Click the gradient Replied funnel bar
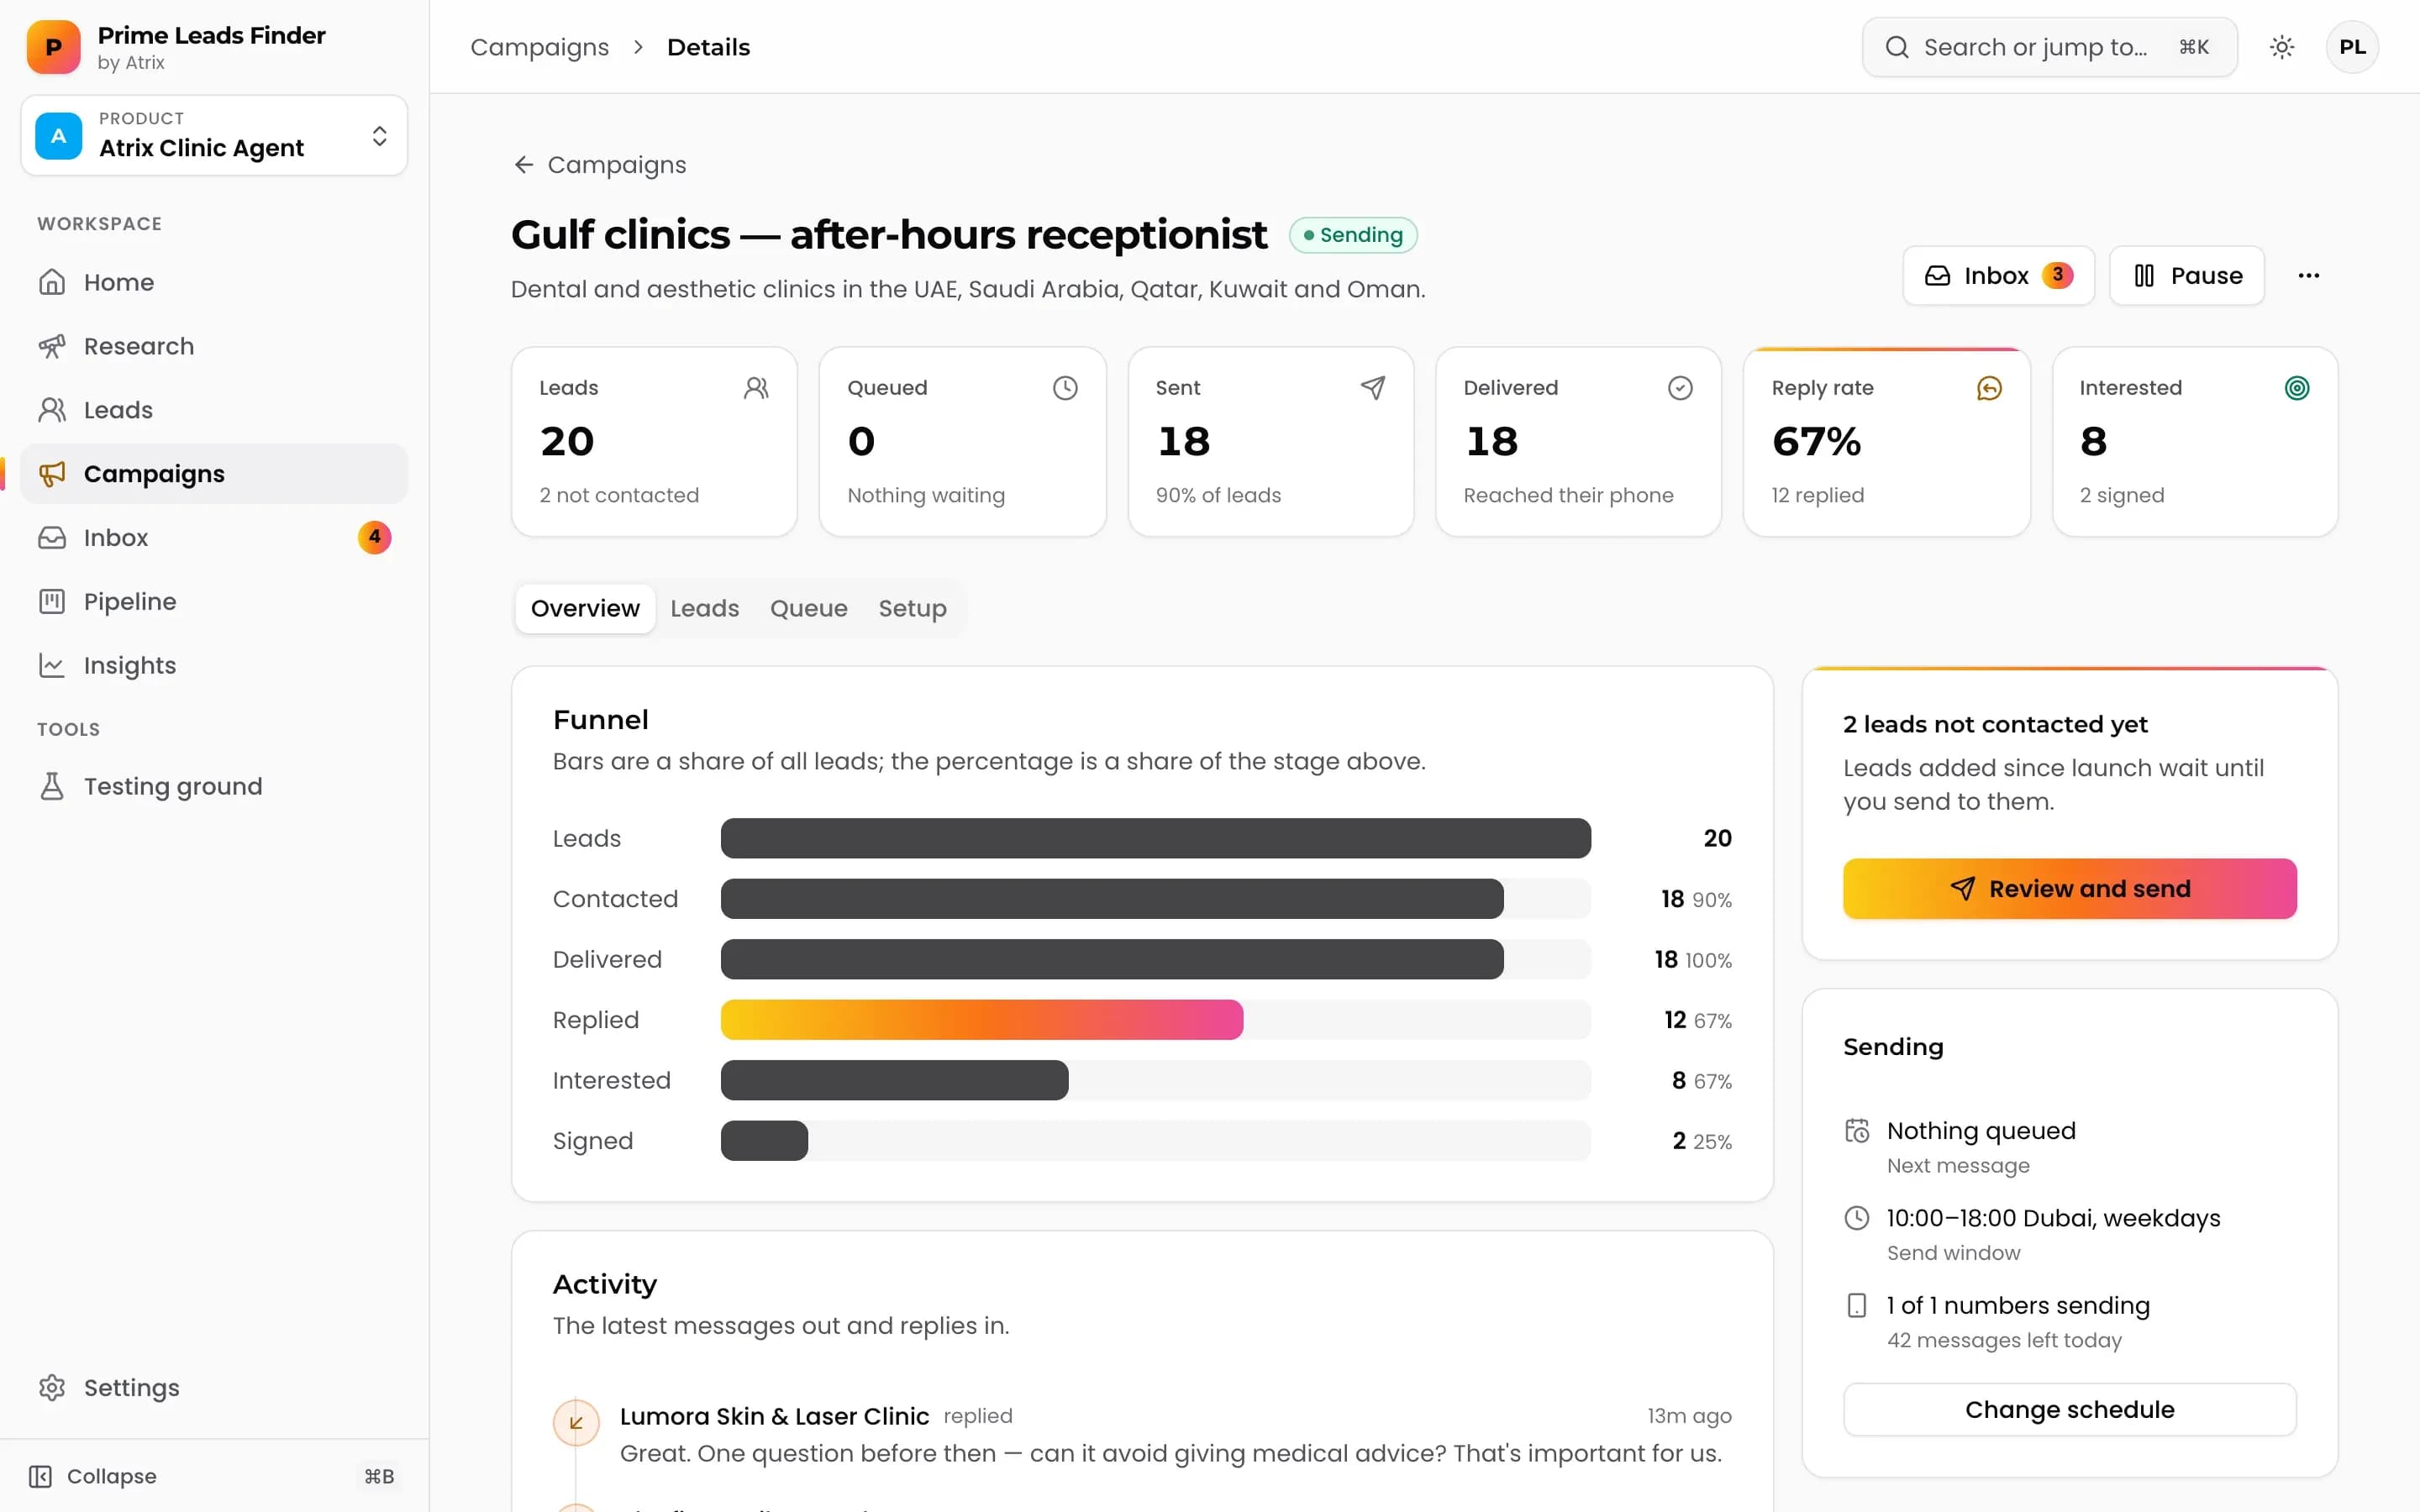This screenshot has width=2420, height=1512. coord(981,1020)
